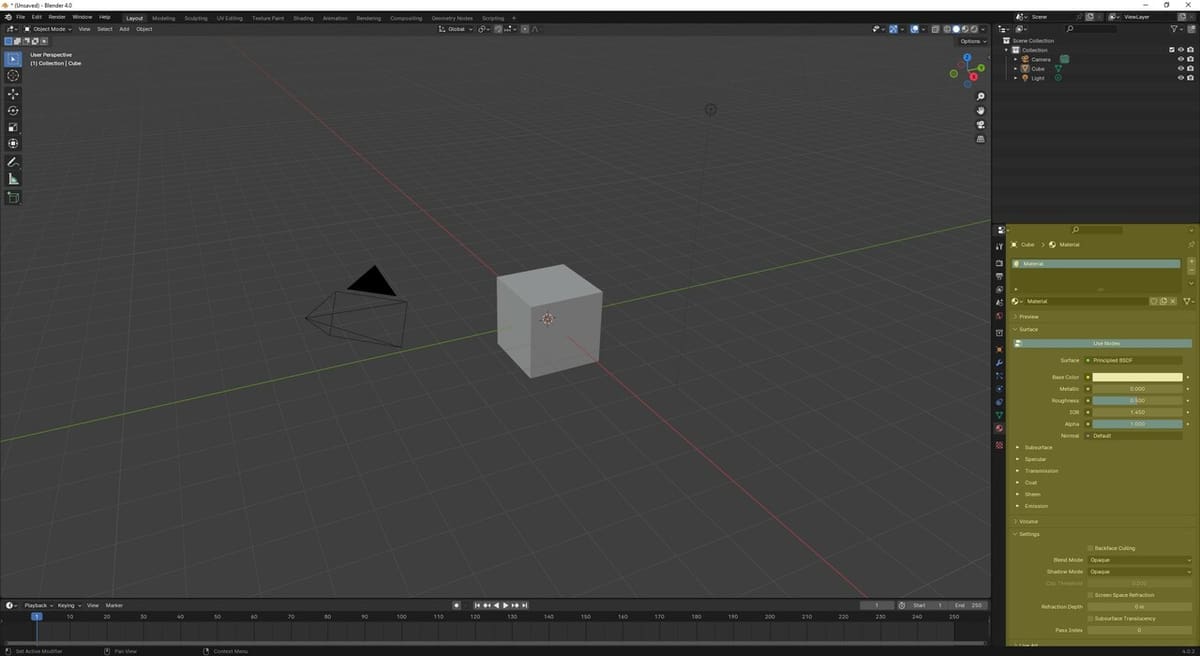Collapse the Settings panel
This screenshot has height=656, width=1200.
(1027, 533)
